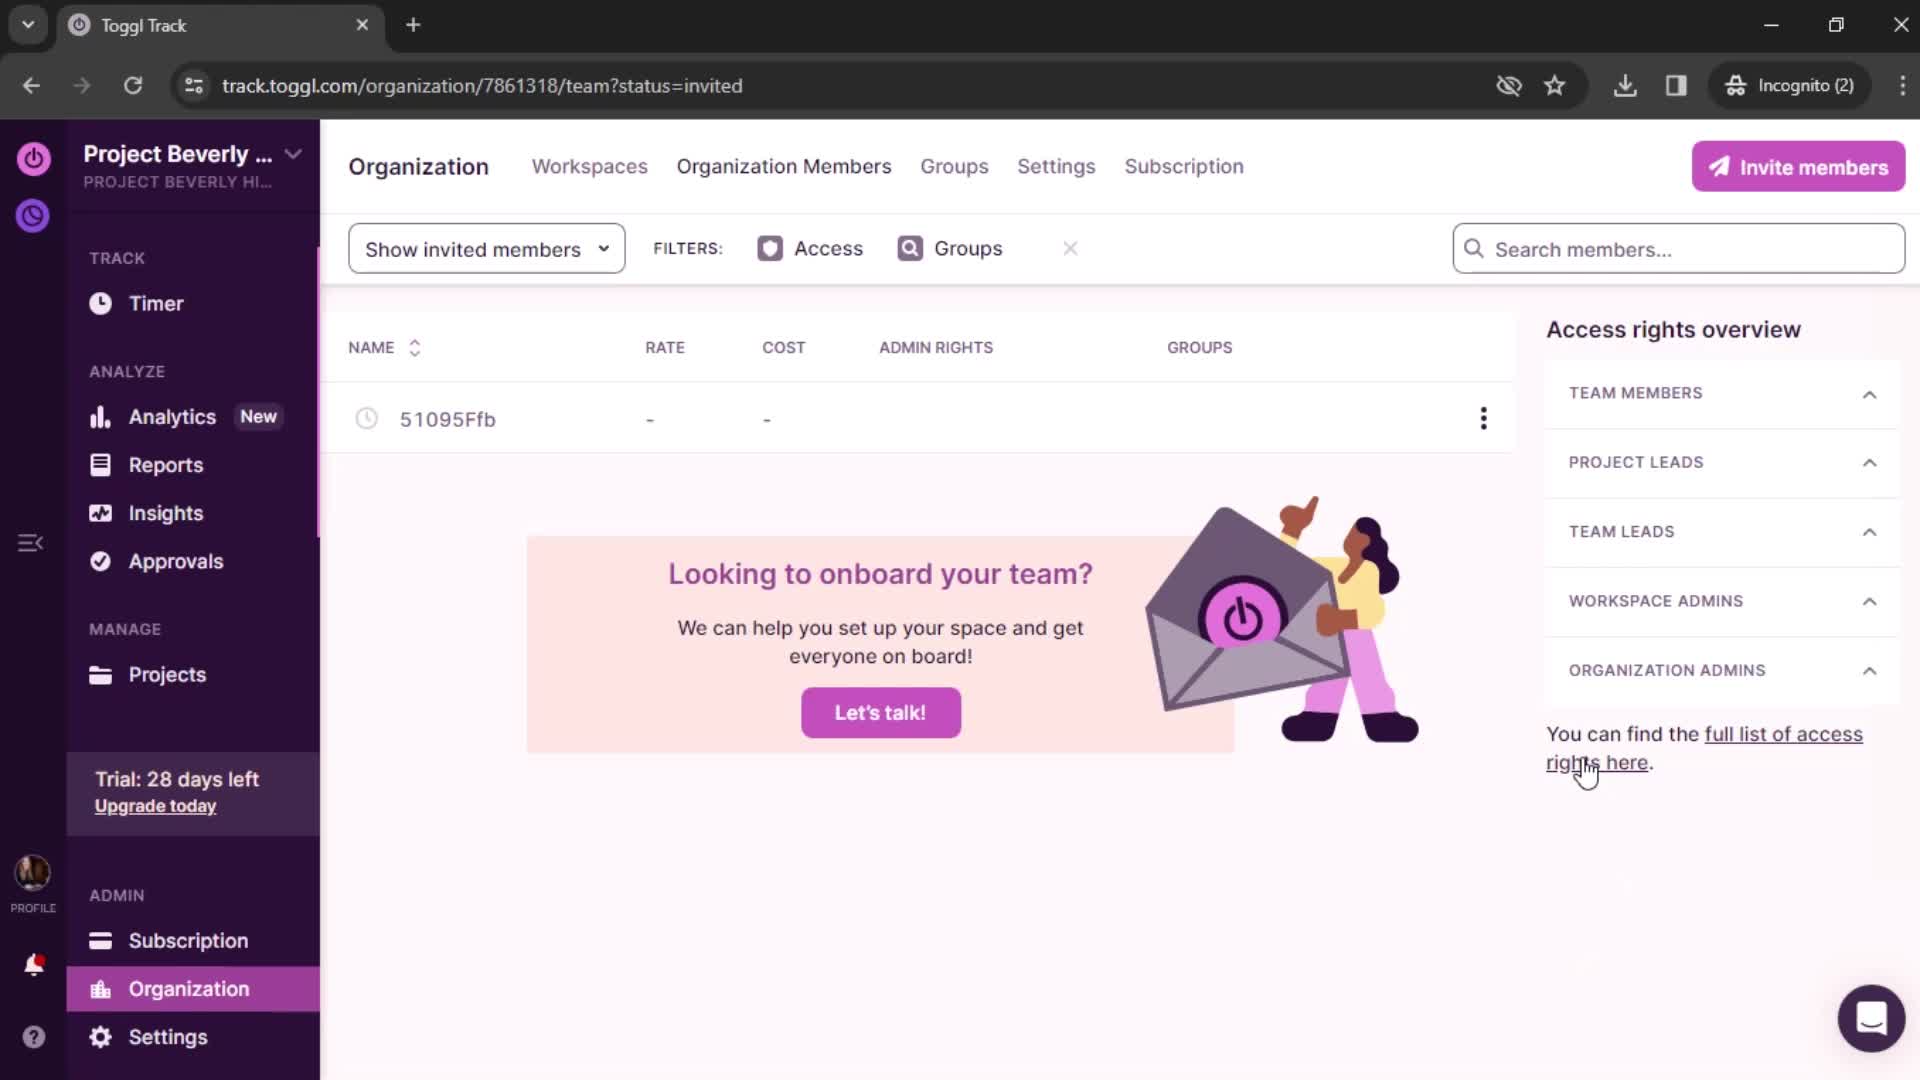The height and width of the screenshot is (1080, 1920).
Task: Navigate to Projects in sidebar
Action: click(167, 674)
